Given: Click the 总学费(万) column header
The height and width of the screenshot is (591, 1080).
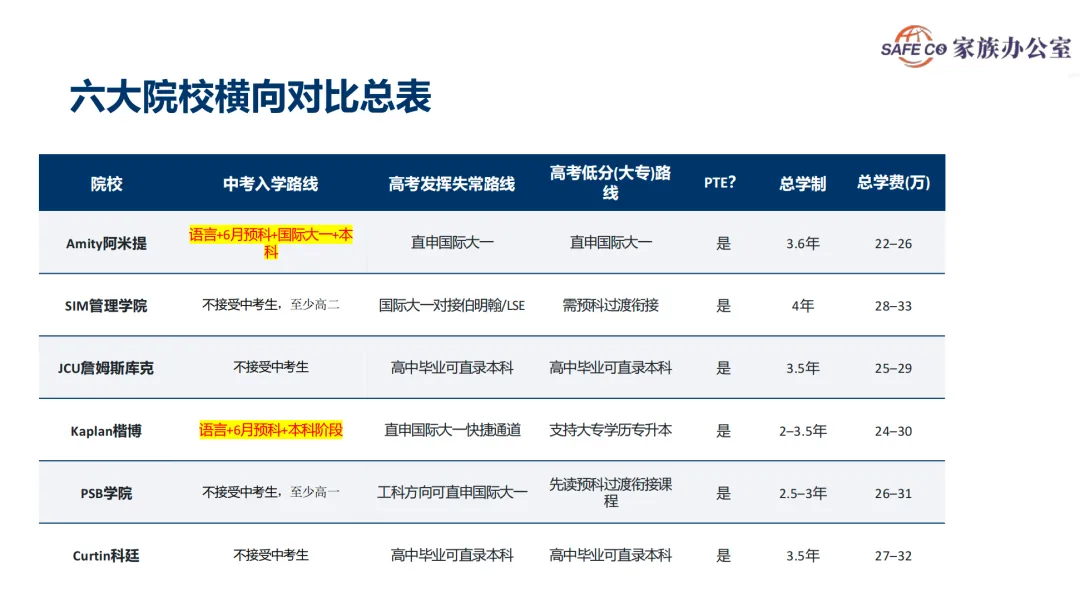Looking at the screenshot, I should coord(893,183).
